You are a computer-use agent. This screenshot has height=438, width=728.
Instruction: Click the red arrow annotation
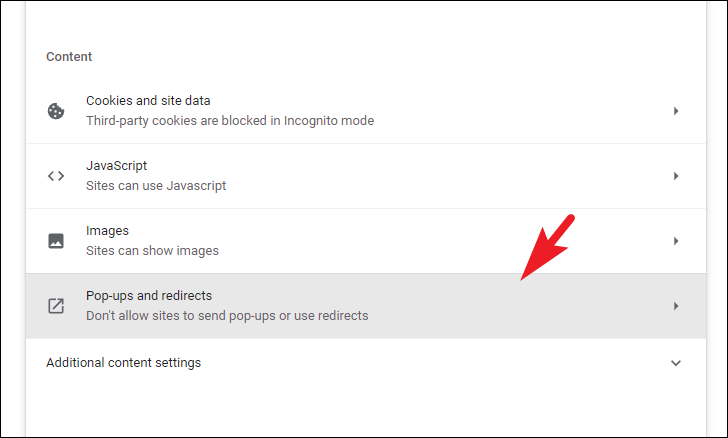coord(547,248)
